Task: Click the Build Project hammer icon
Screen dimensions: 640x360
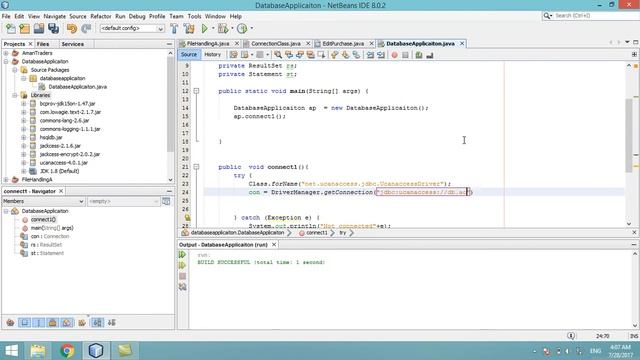Action: coord(174,29)
